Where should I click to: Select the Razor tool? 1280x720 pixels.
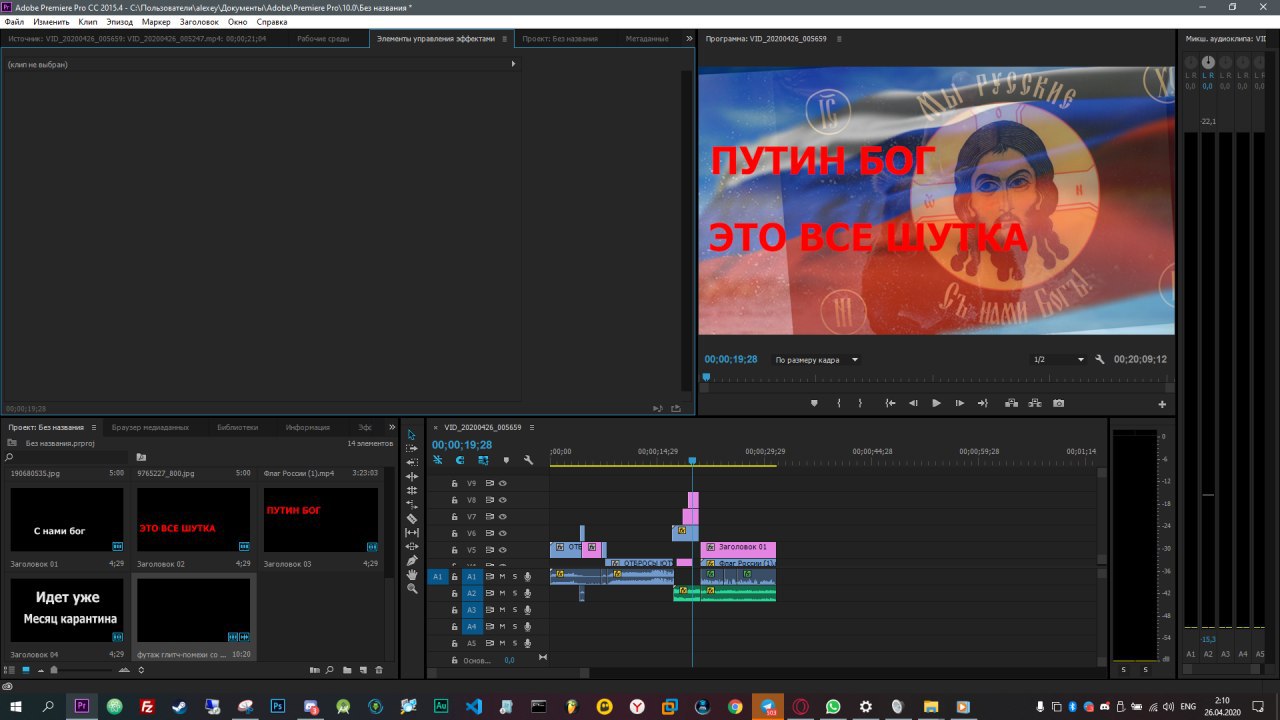(x=412, y=519)
